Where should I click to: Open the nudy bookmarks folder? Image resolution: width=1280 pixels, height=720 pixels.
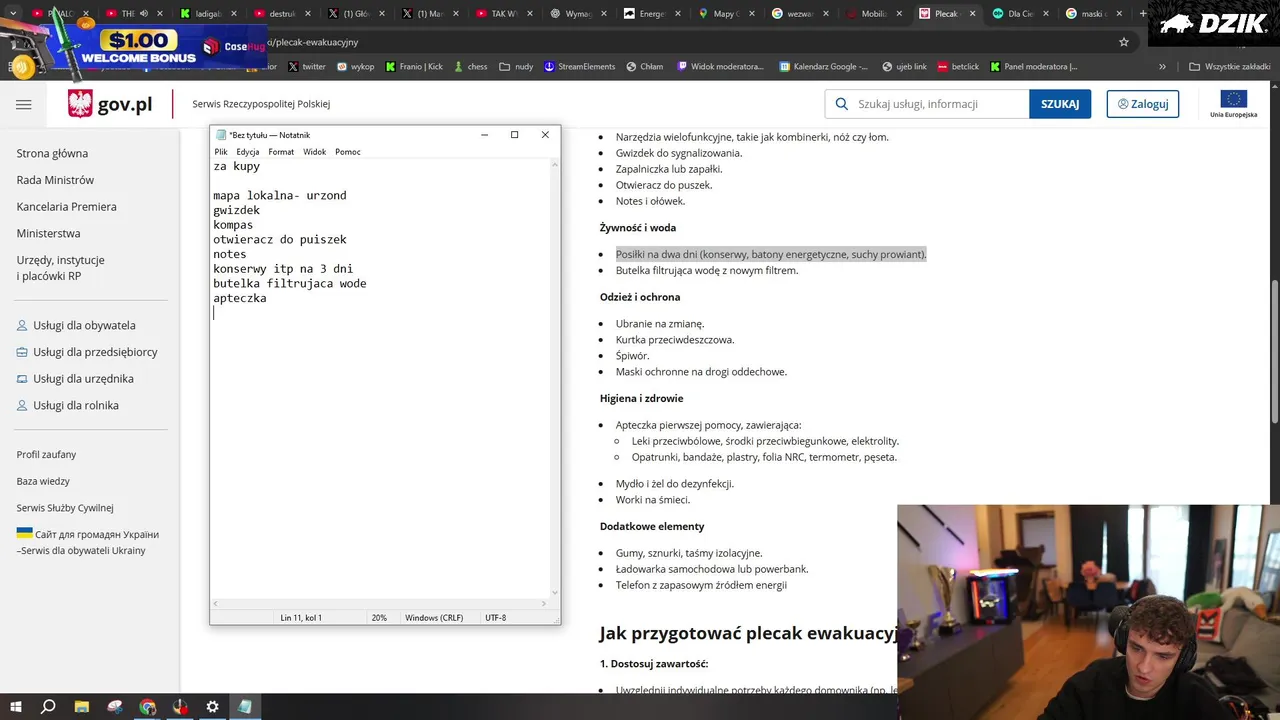tap(516, 66)
